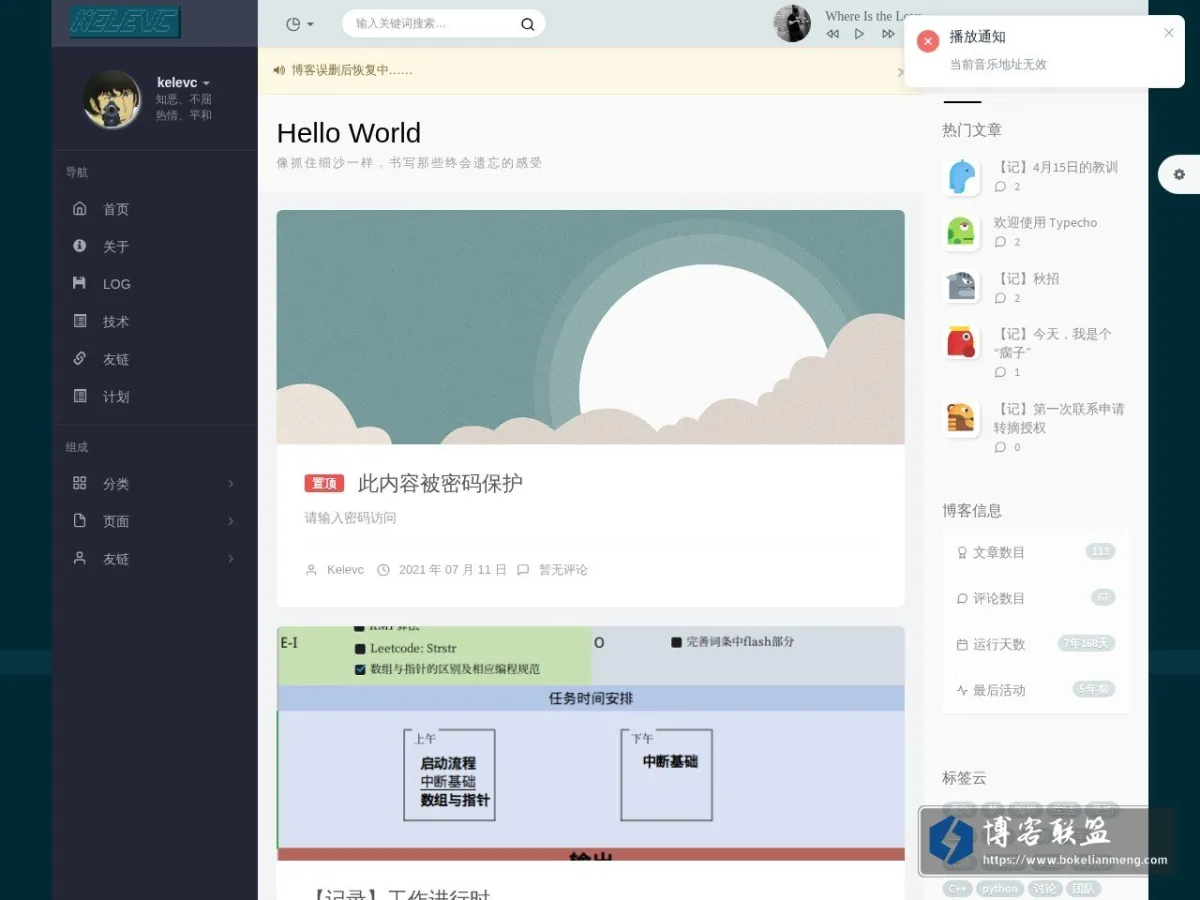Screen dimensions: 1200x900
Task: Click the green thumbnail for 欢迎使用 Typecho
Action: coord(961,232)
